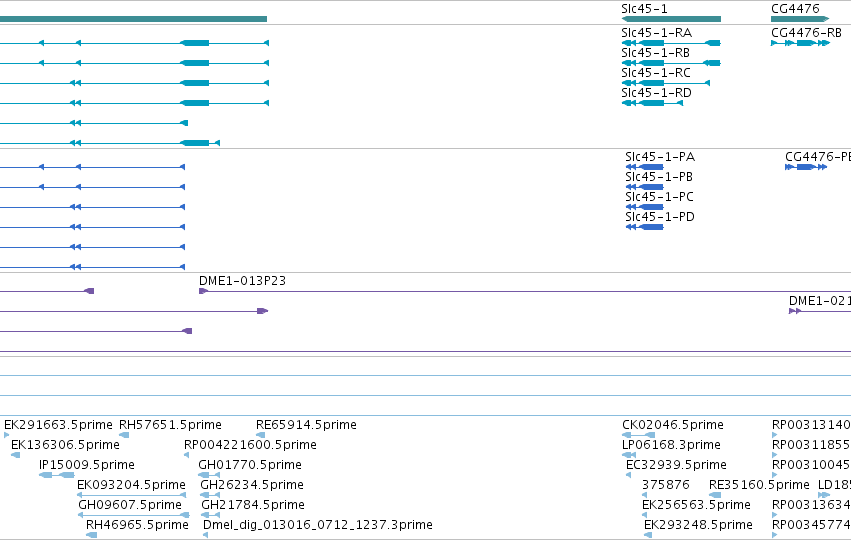
Task: Click the Slc45-1-RC transcript label
Action: (656, 73)
